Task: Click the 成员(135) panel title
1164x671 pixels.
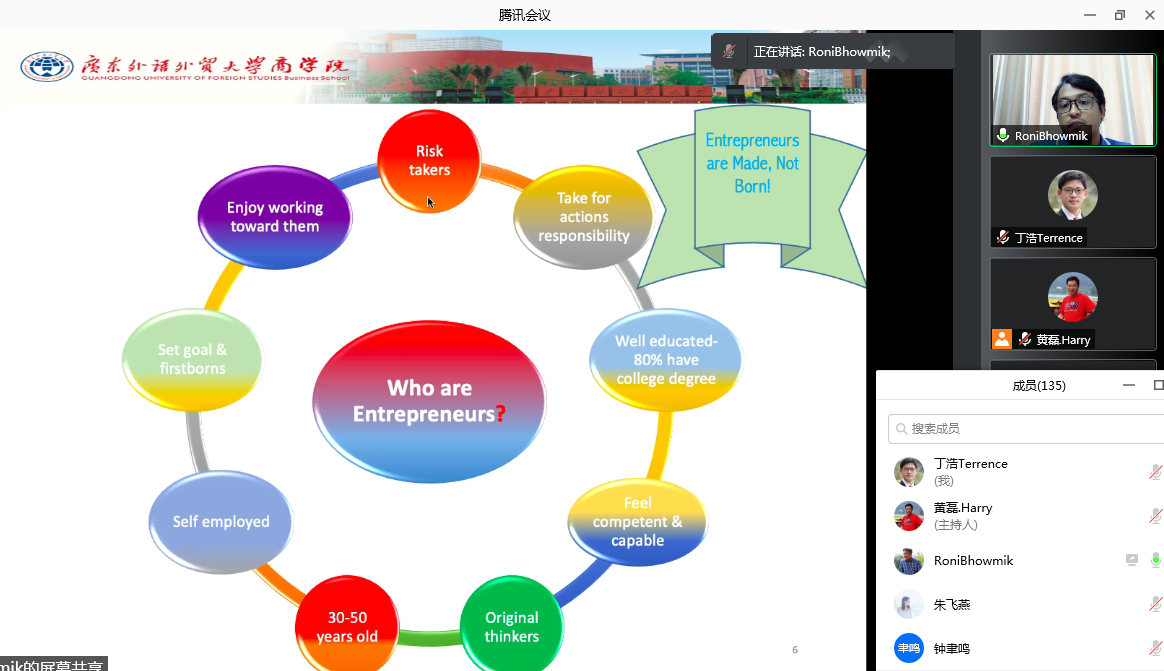Action: tap(1039, 385)
